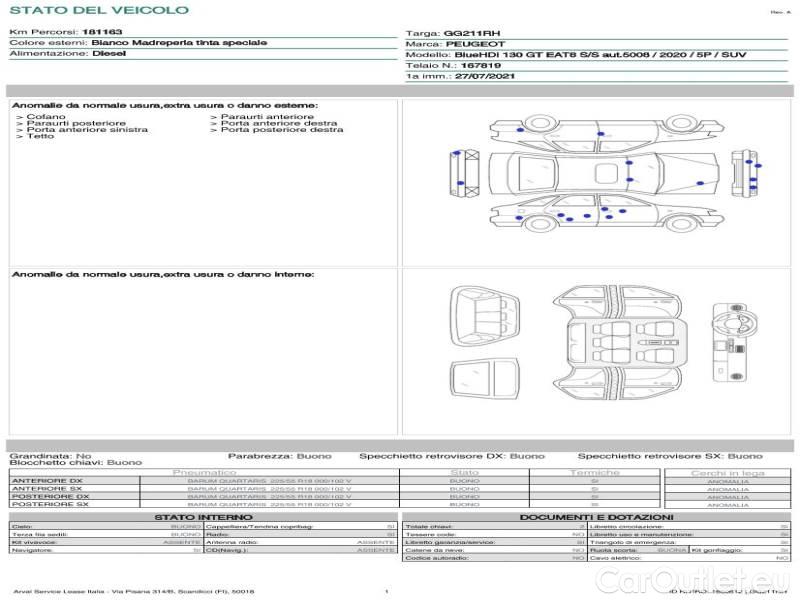Click the Arval Service Lease Italia footer address
The width and height of the screenshot is (800, 600).
pos(134,592)
